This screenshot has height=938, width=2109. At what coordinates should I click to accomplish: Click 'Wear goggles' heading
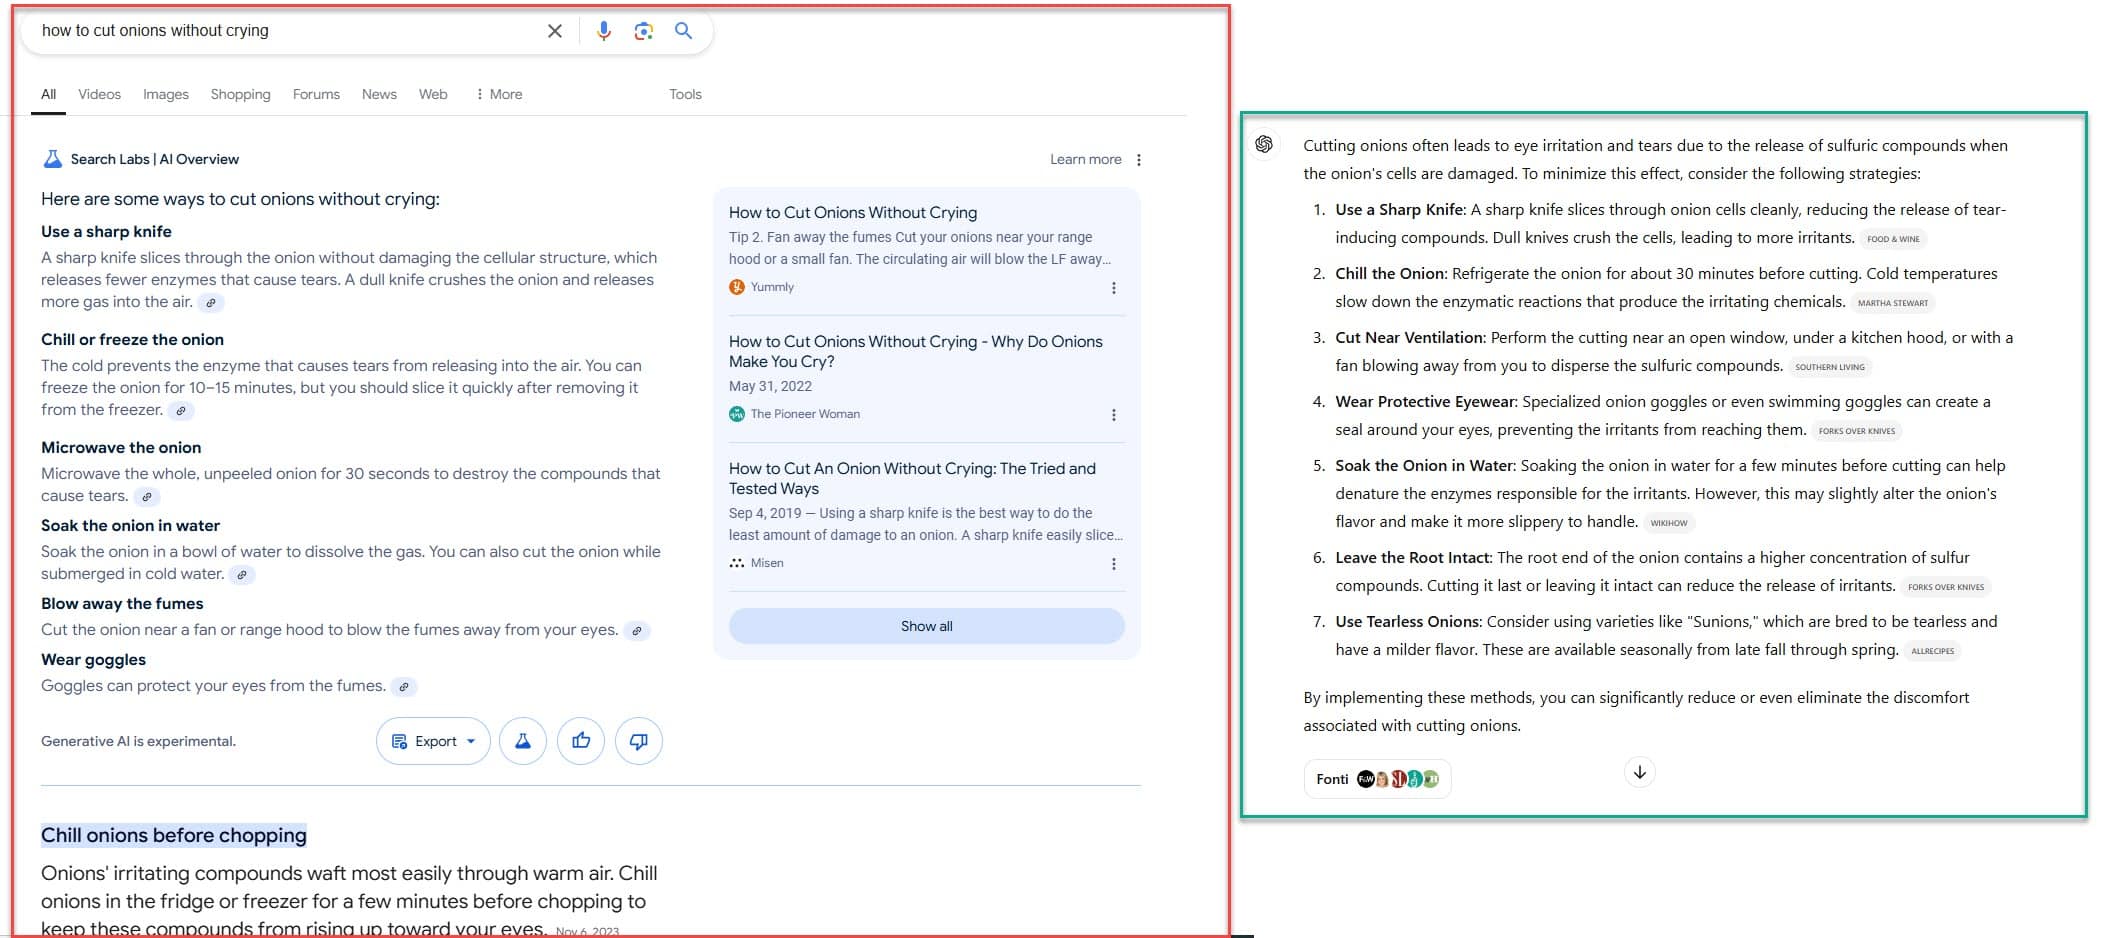pyautogui.click(x=93, y=659)
